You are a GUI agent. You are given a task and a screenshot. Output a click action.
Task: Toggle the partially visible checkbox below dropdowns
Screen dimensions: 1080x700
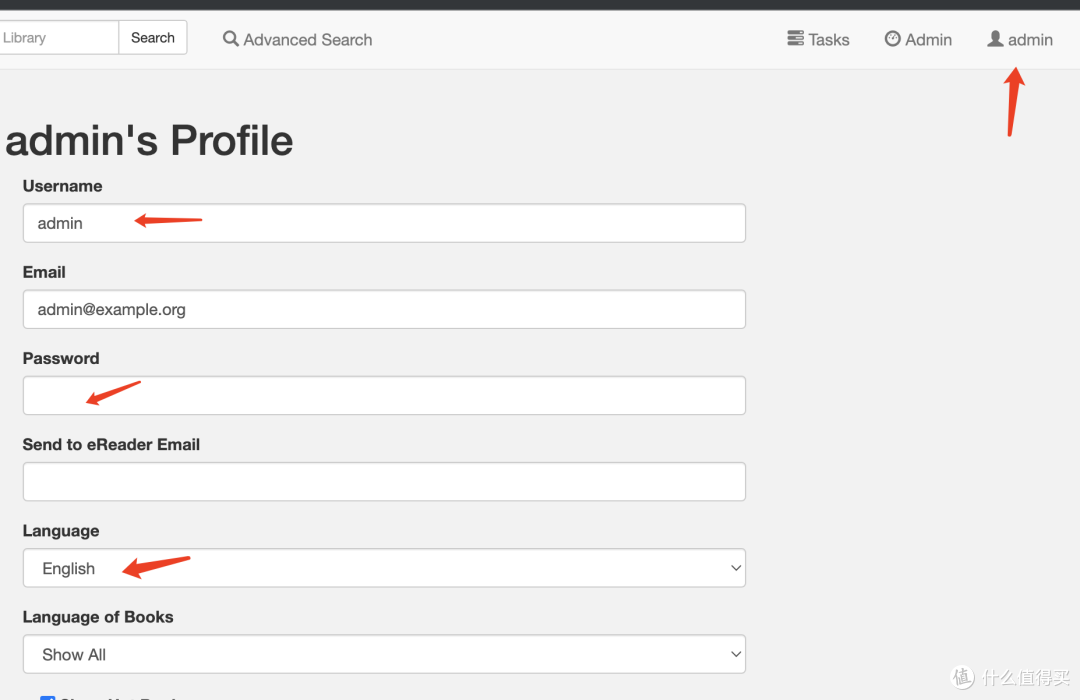[47, 697]
